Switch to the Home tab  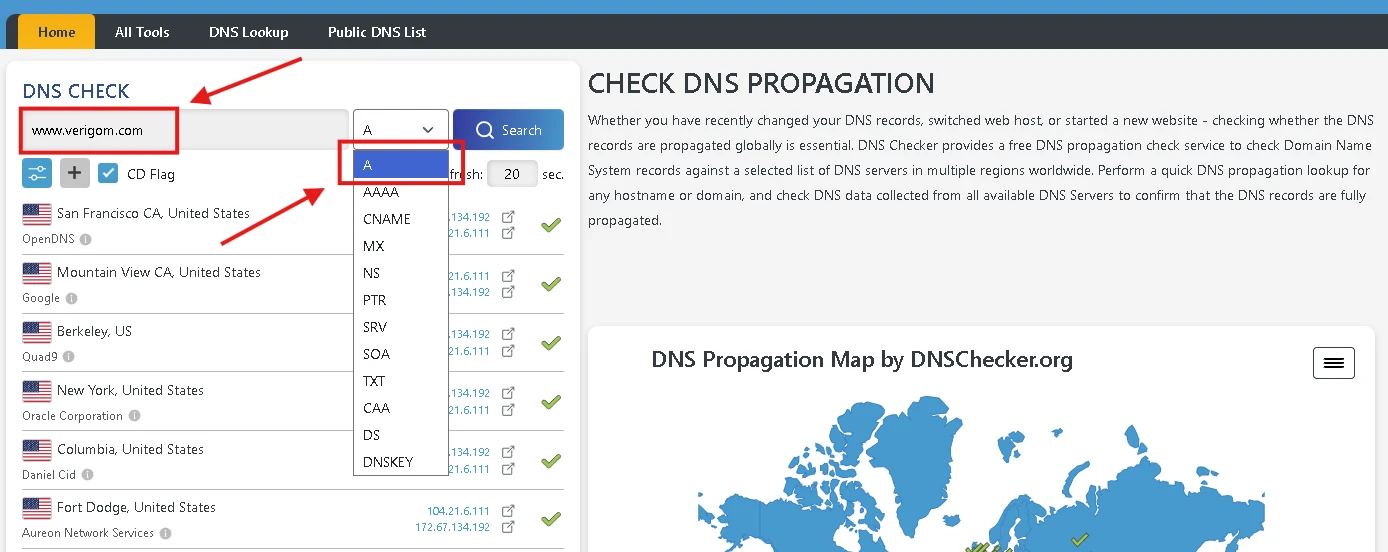[57, 32]
